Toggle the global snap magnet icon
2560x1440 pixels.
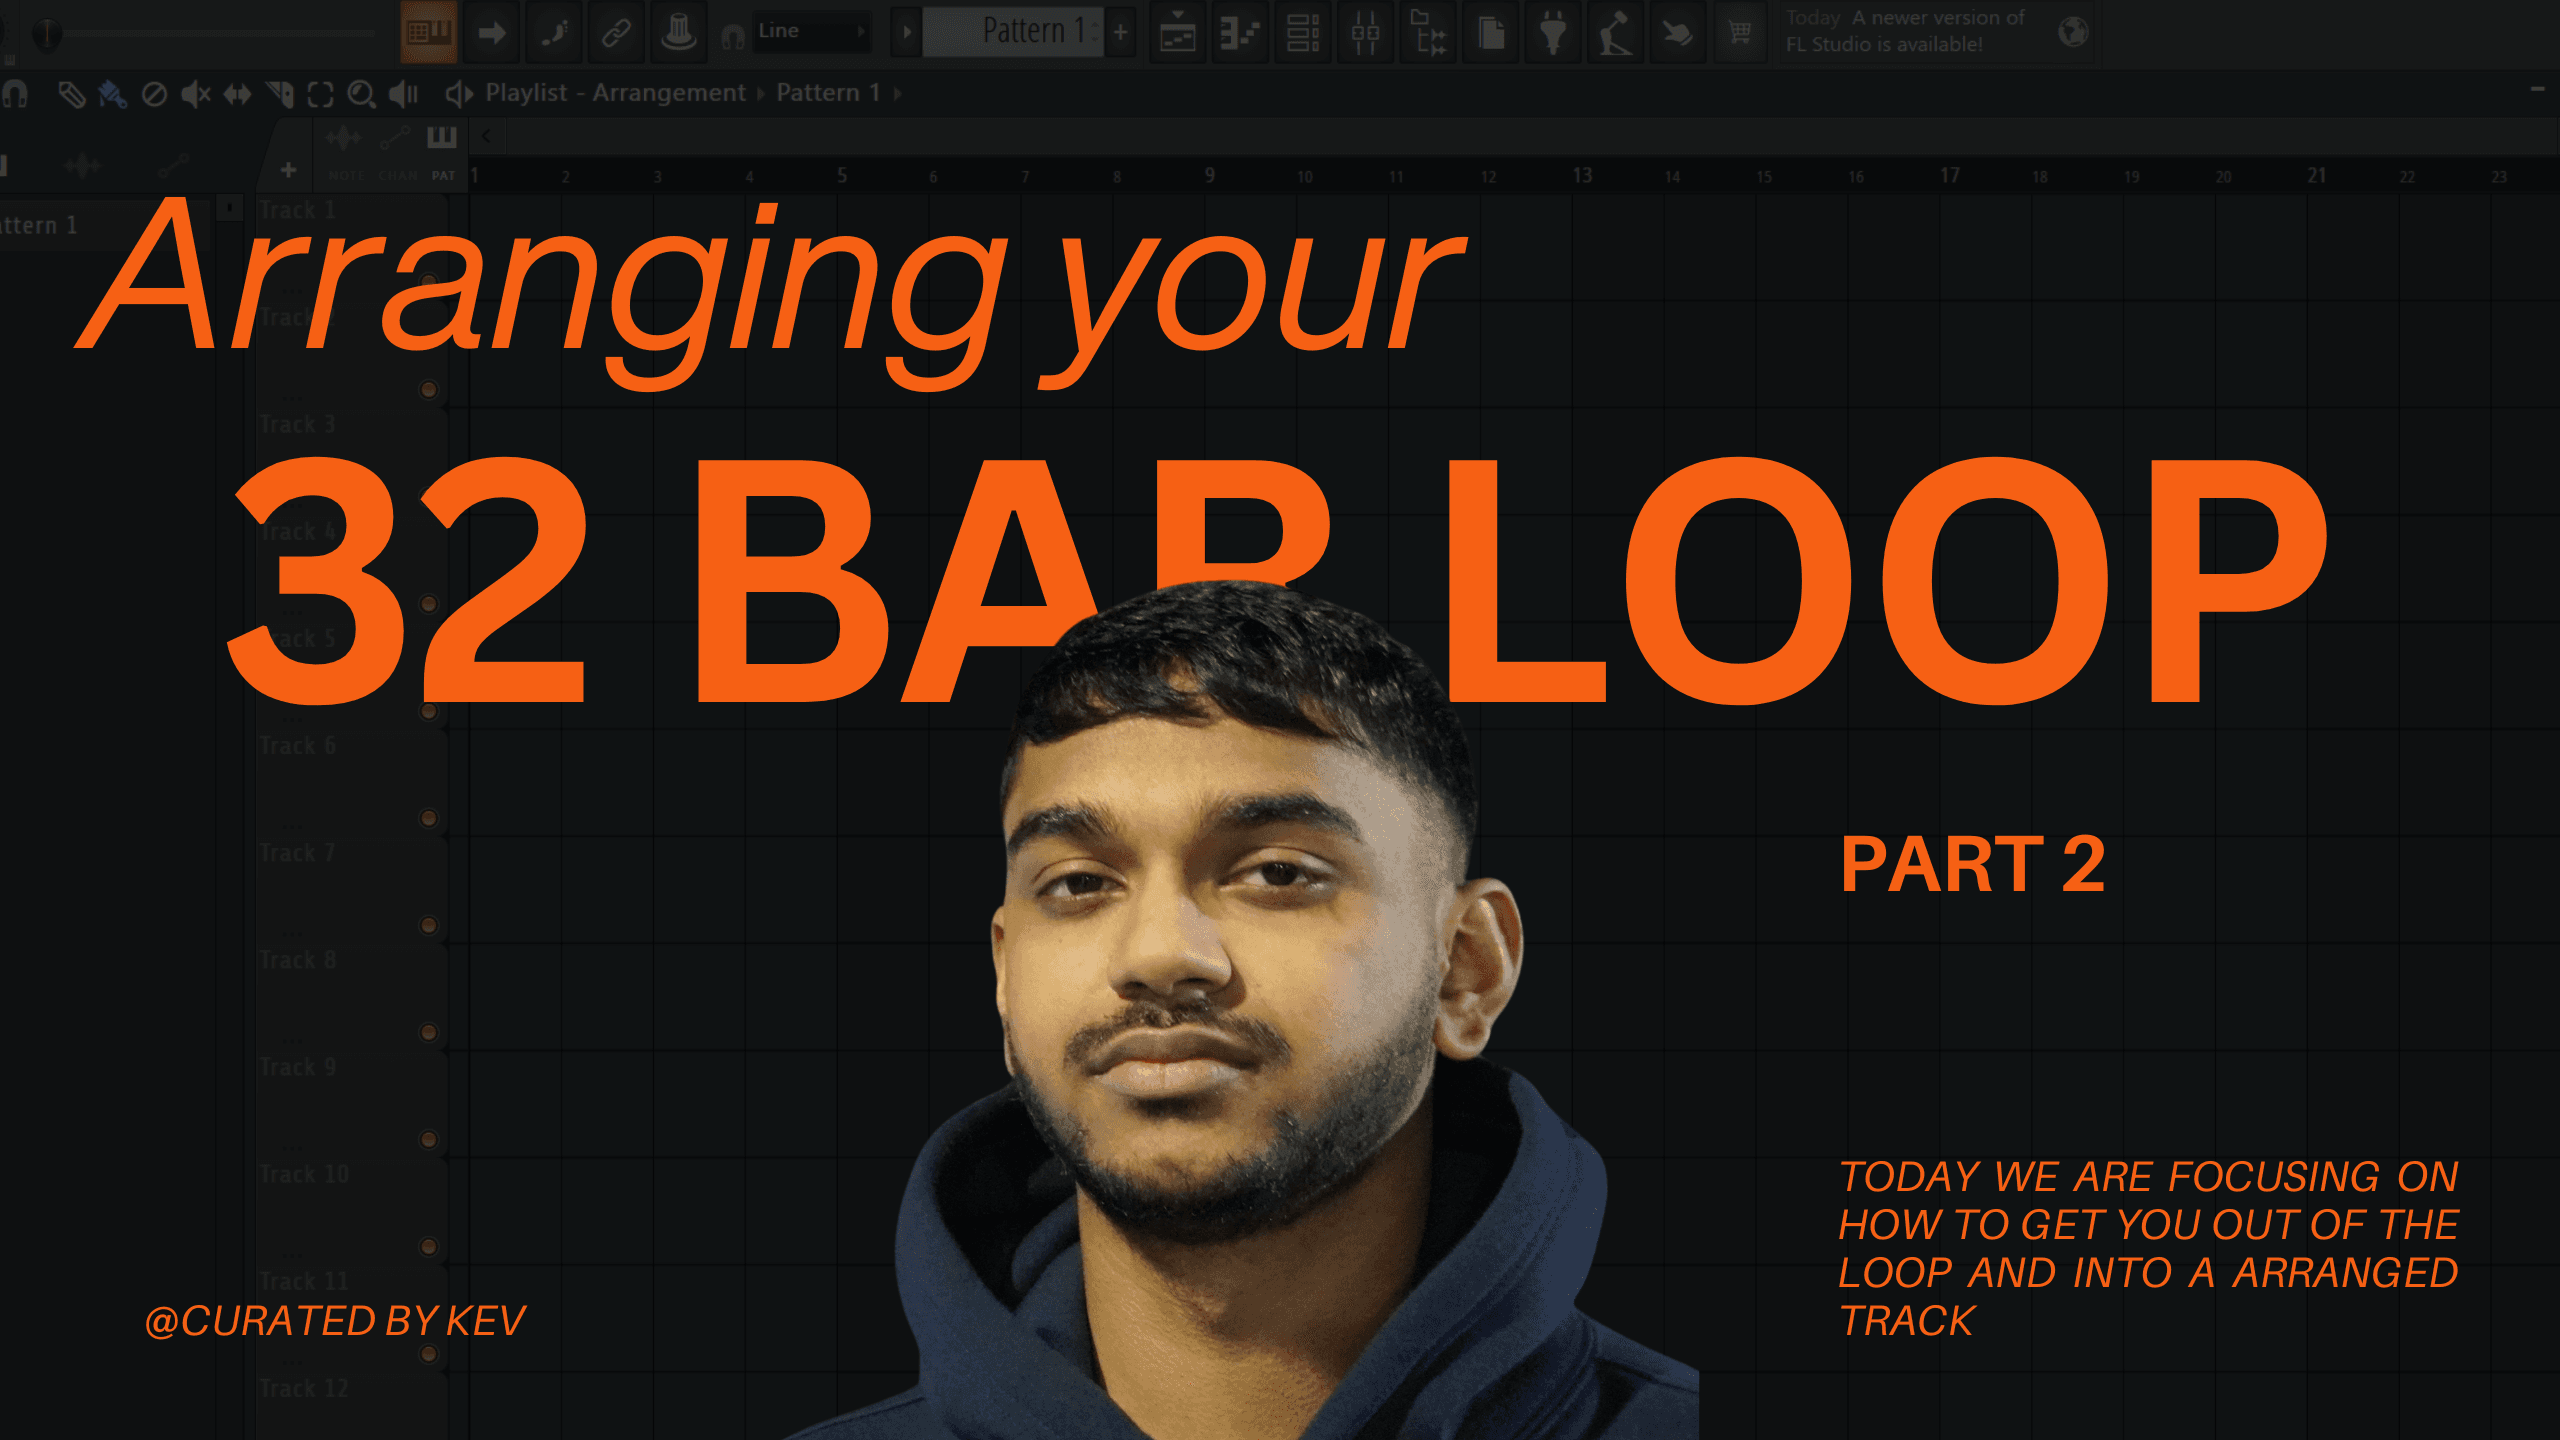coord(733,37)
